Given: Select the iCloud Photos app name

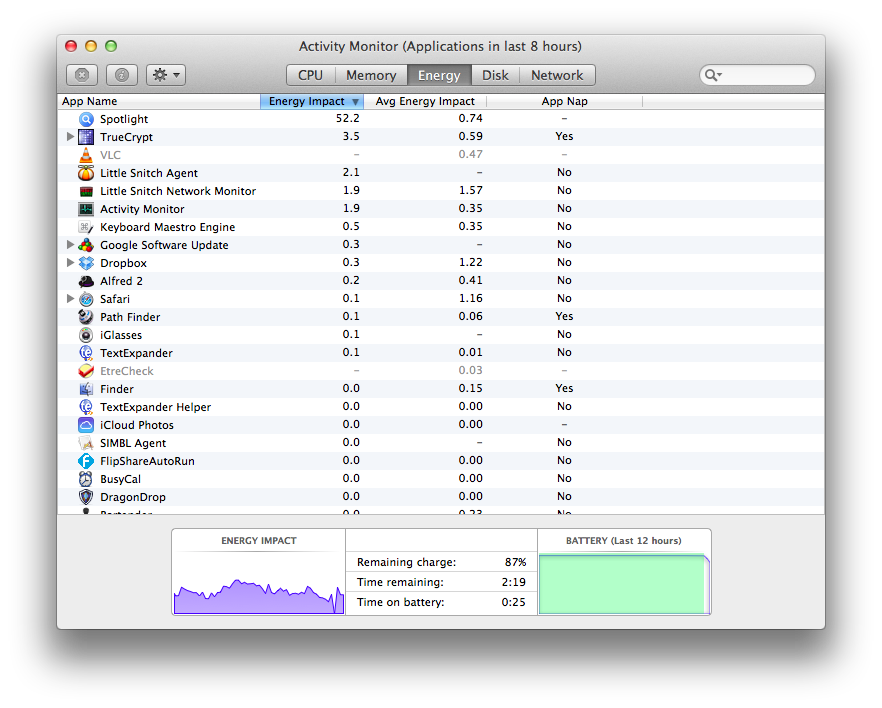Looking at the screenshot, I should 137,425.
